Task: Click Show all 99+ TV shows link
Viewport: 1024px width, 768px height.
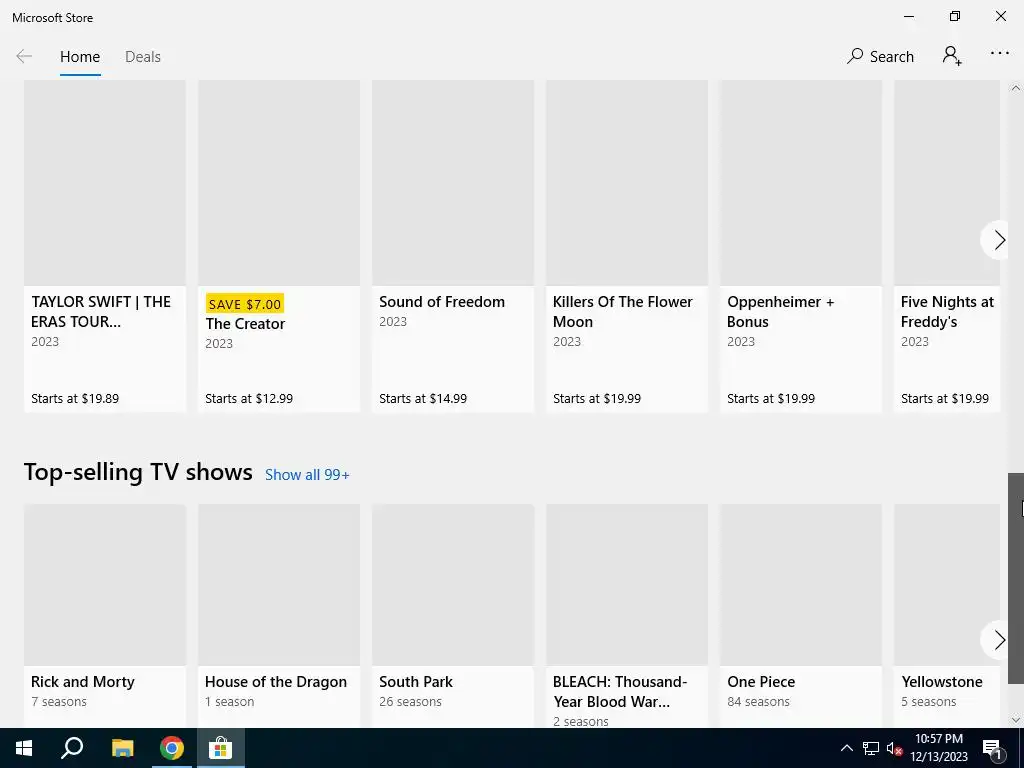Action: [307, 475]
